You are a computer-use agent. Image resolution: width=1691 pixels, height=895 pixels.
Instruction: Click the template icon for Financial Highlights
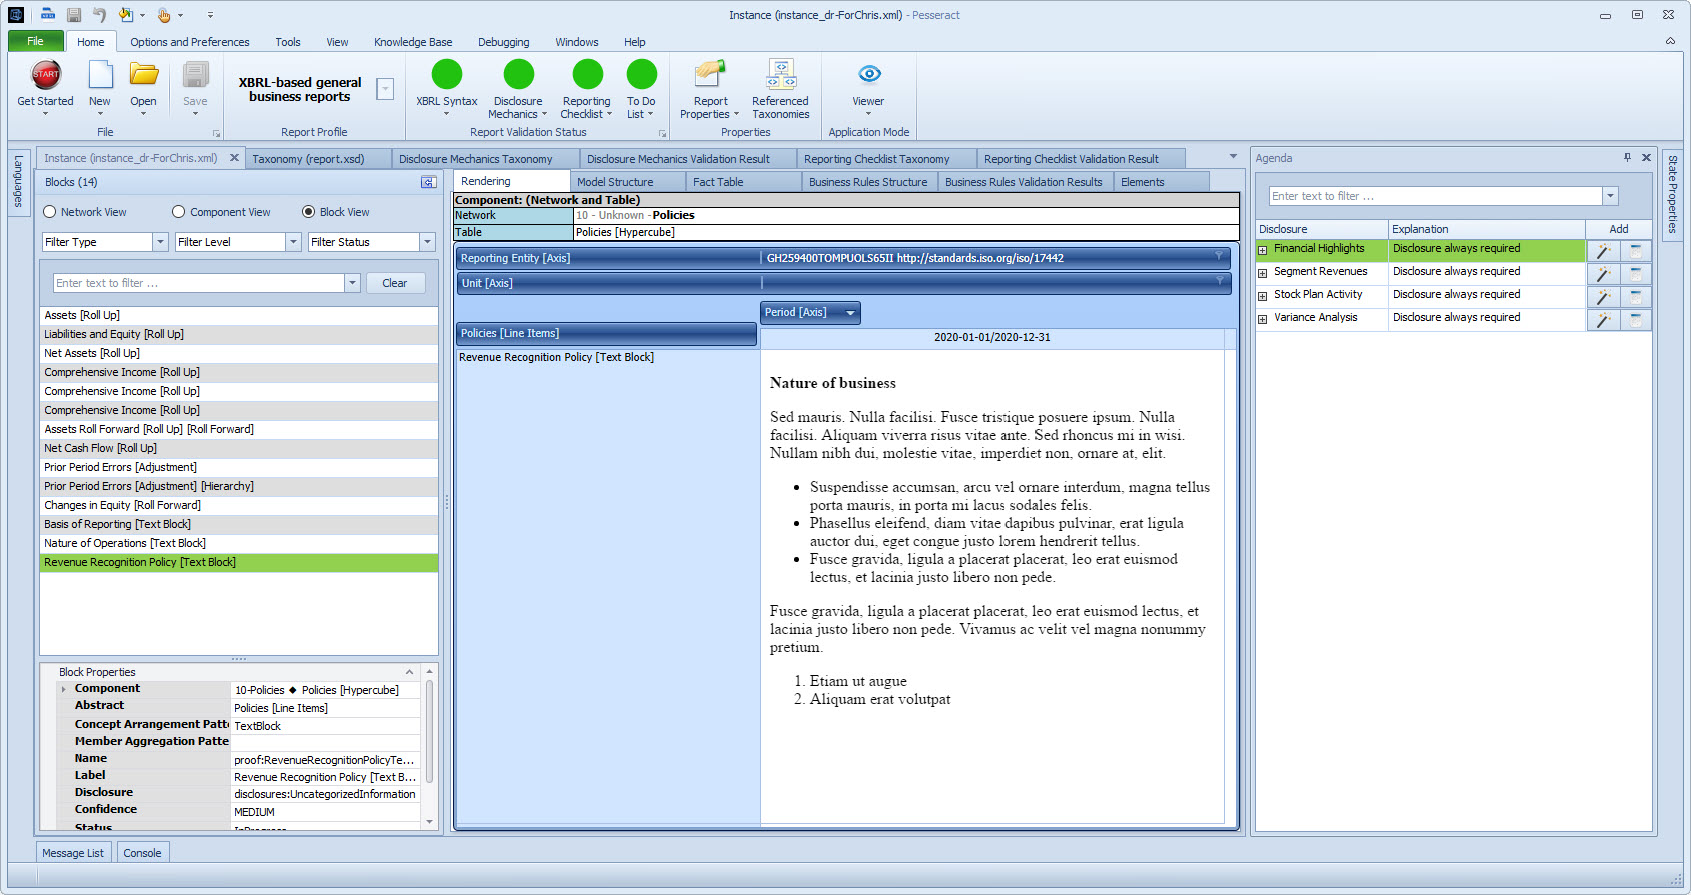coord(1636,251)
